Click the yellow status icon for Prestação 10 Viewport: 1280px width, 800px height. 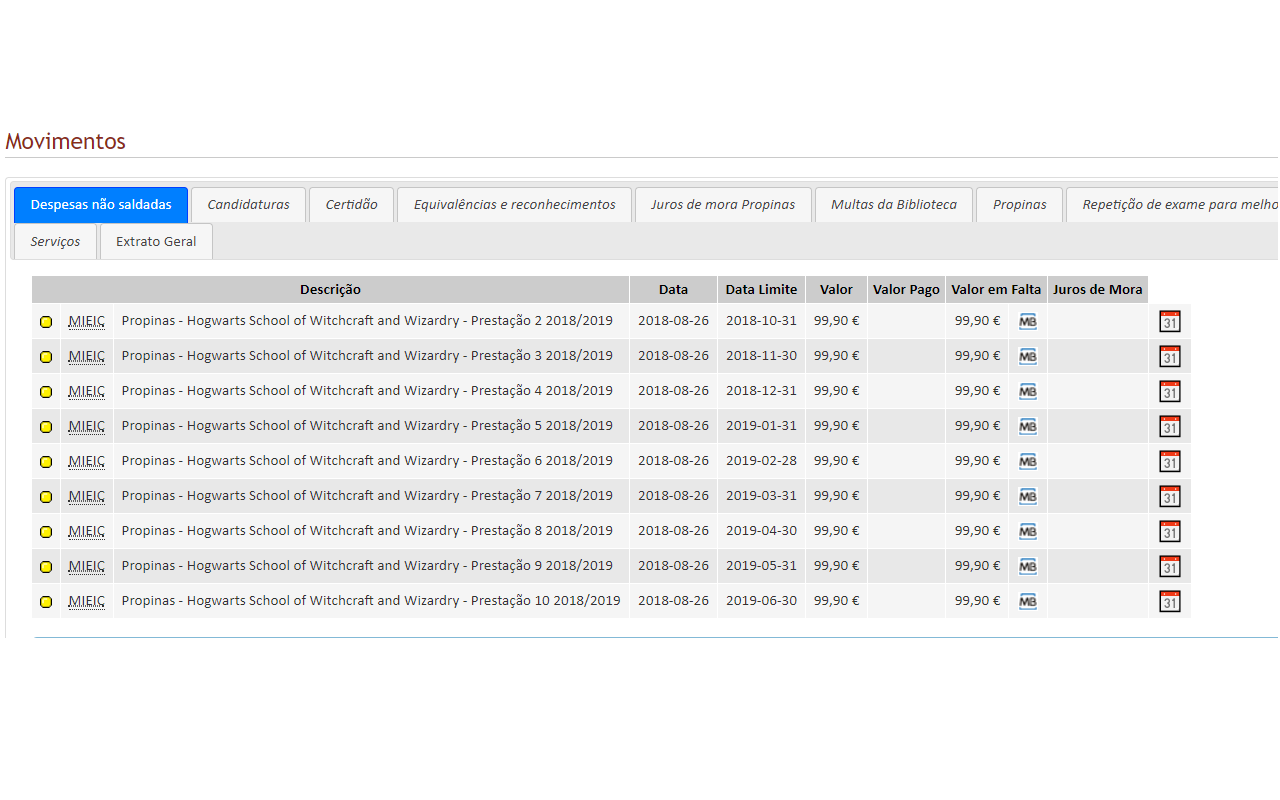point(46,602)
